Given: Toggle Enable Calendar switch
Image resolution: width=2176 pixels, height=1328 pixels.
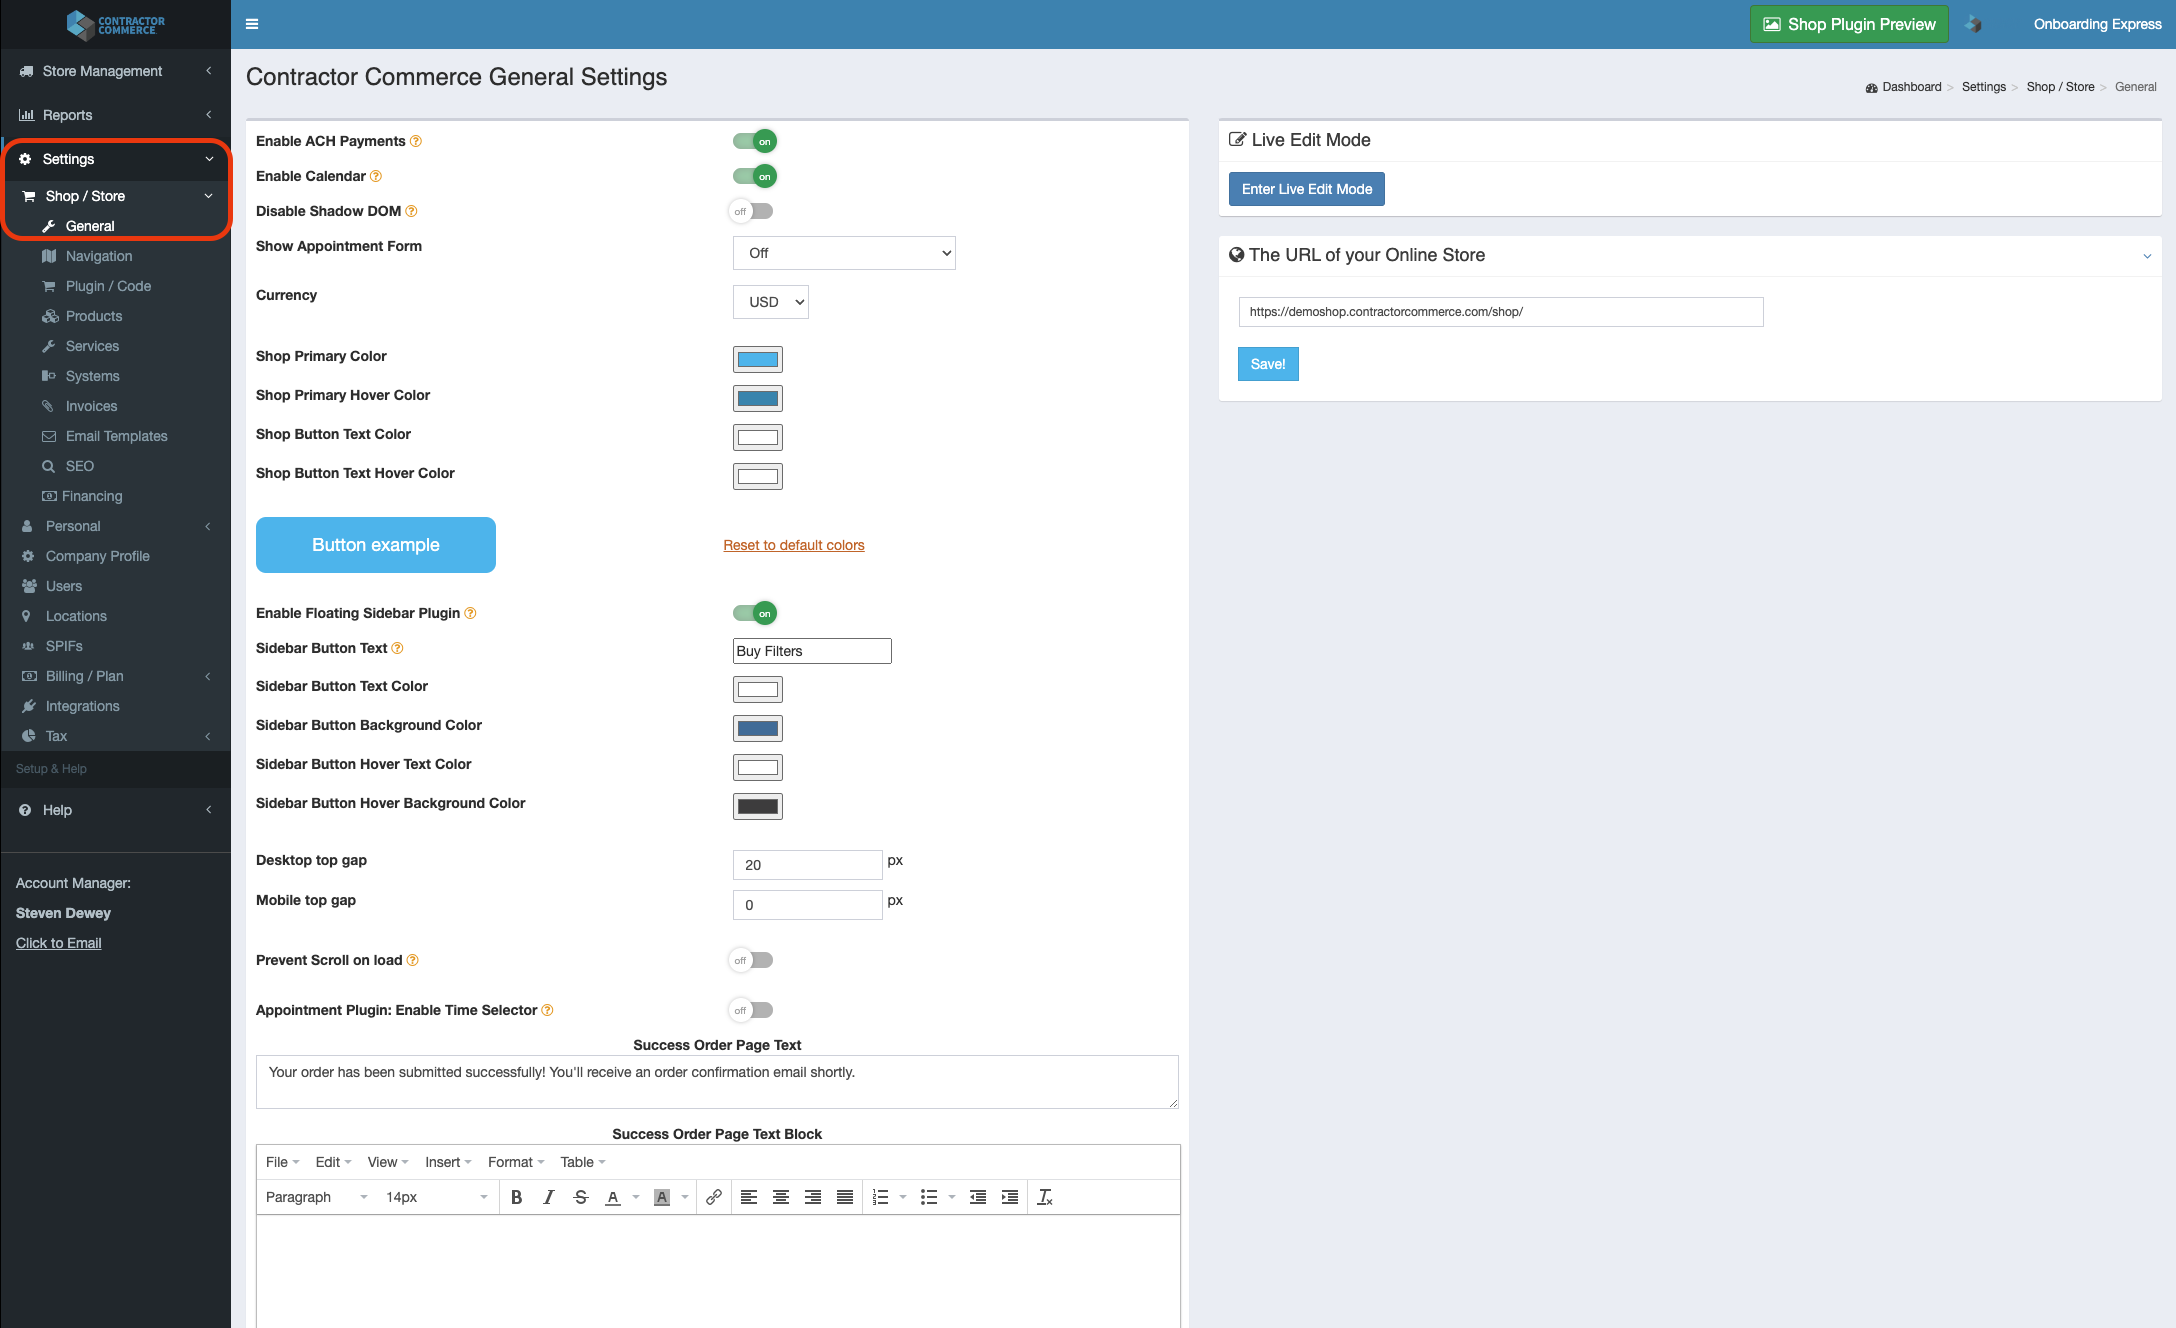Looking at the screenshot, I should click(755, 176).
